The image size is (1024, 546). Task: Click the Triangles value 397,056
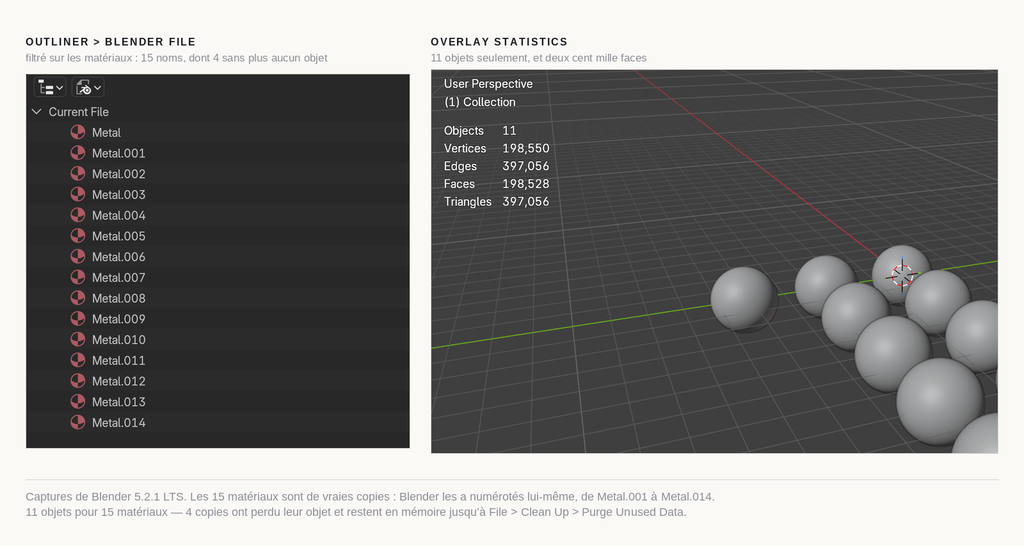coord(526,201)
